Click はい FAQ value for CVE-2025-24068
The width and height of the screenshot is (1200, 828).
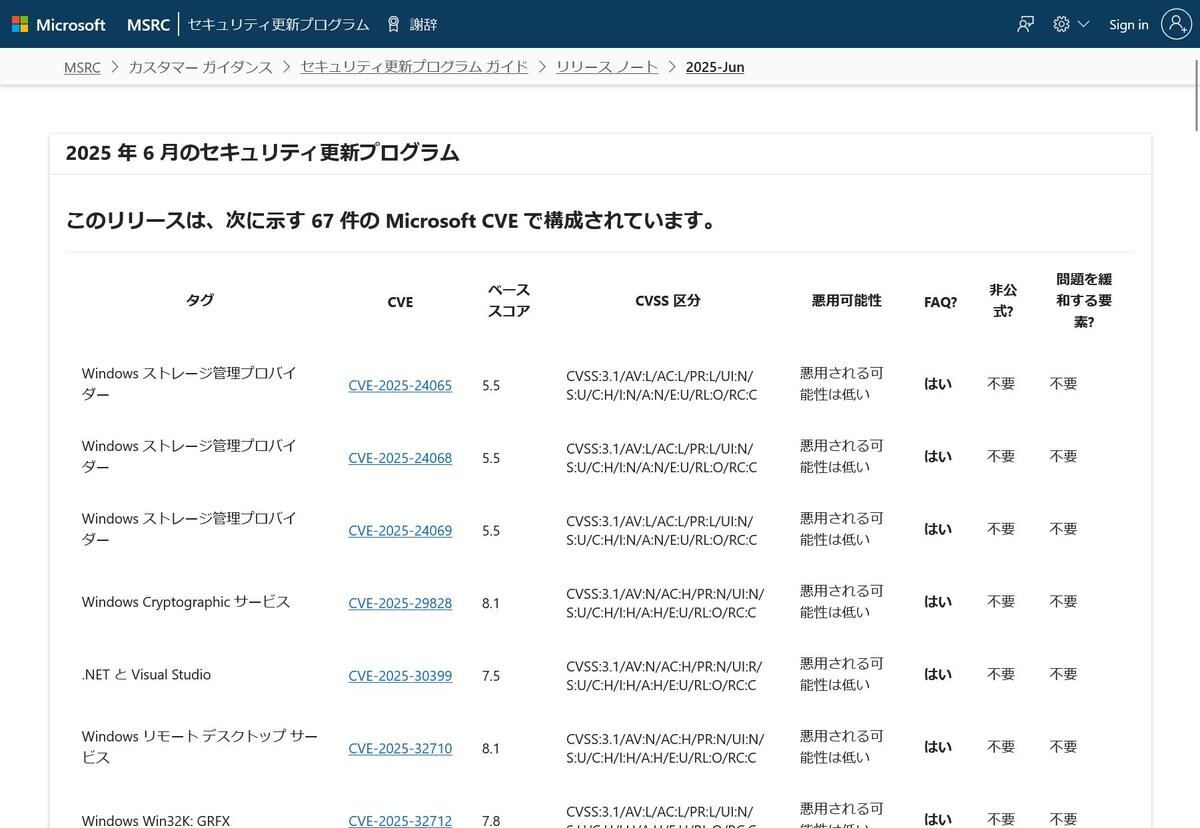[938, 456]
